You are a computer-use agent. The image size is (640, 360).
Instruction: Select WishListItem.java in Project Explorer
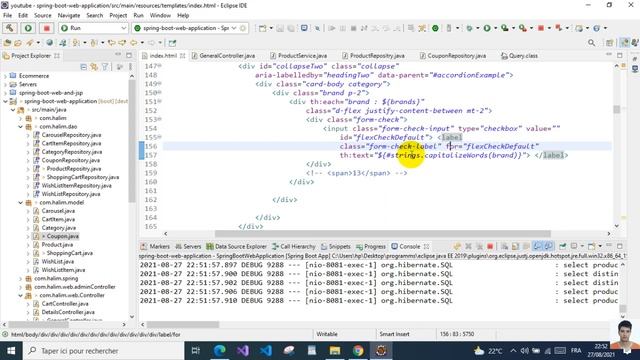click(x=63, y=270)
